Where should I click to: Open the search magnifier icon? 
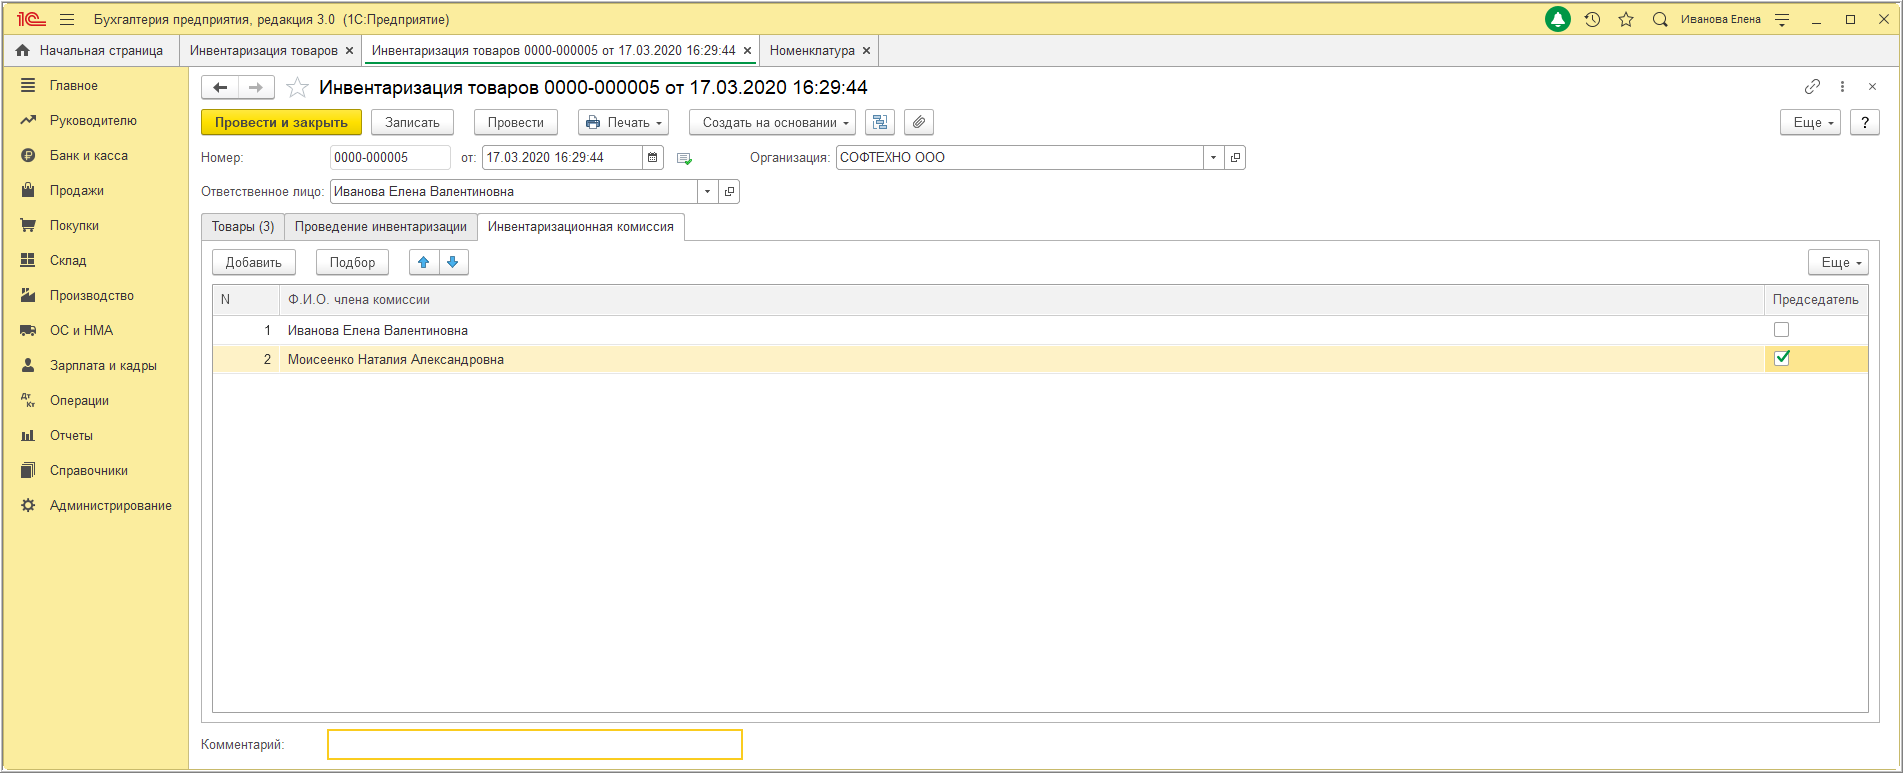tap(1660, 19)
